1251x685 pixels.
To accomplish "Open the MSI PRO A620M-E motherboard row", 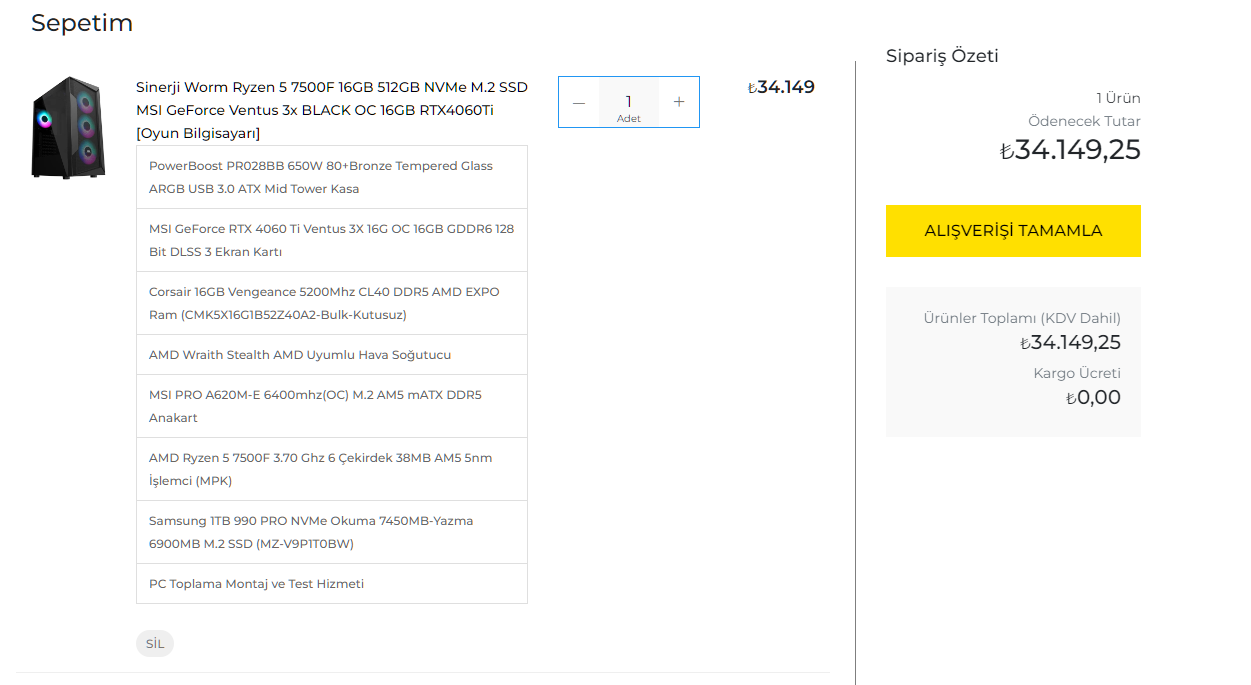I will (x=331, y=406).
